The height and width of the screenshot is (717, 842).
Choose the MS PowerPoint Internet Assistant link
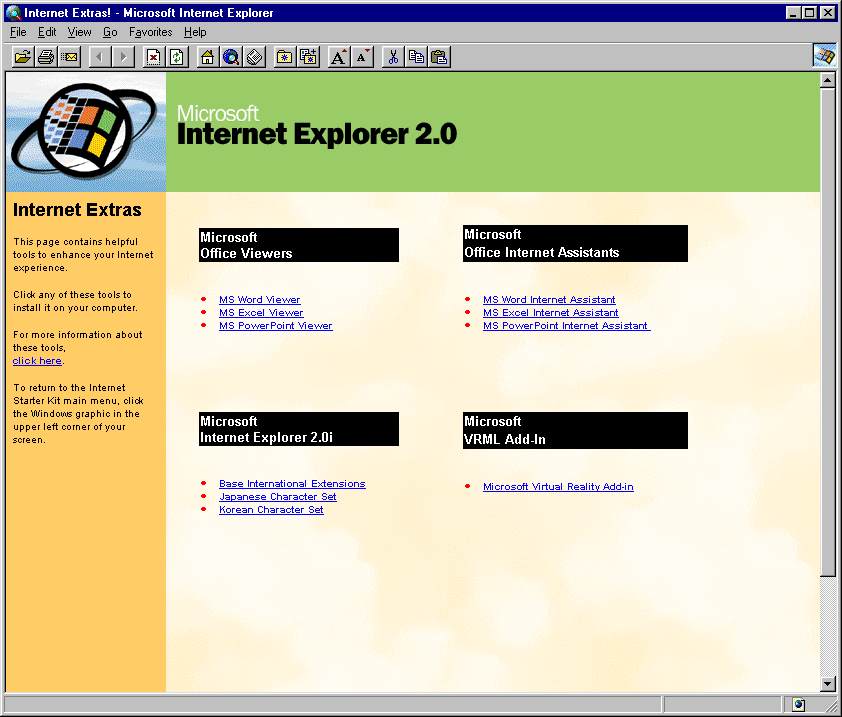pos(567,325)
